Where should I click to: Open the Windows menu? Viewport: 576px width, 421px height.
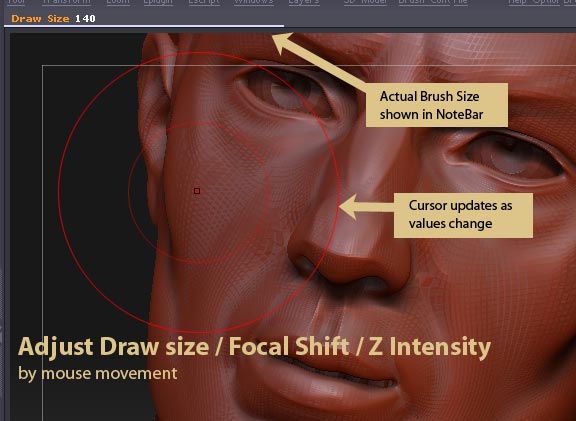(x=254, y=2)
